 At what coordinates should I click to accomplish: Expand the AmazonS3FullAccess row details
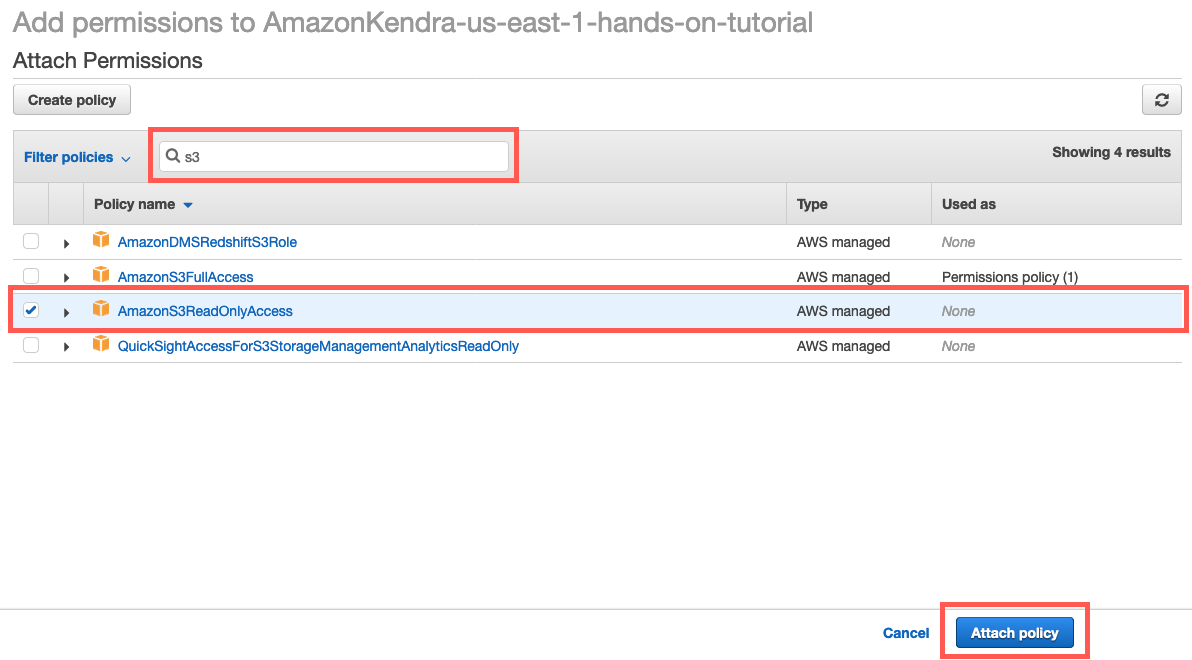point(66,278)
